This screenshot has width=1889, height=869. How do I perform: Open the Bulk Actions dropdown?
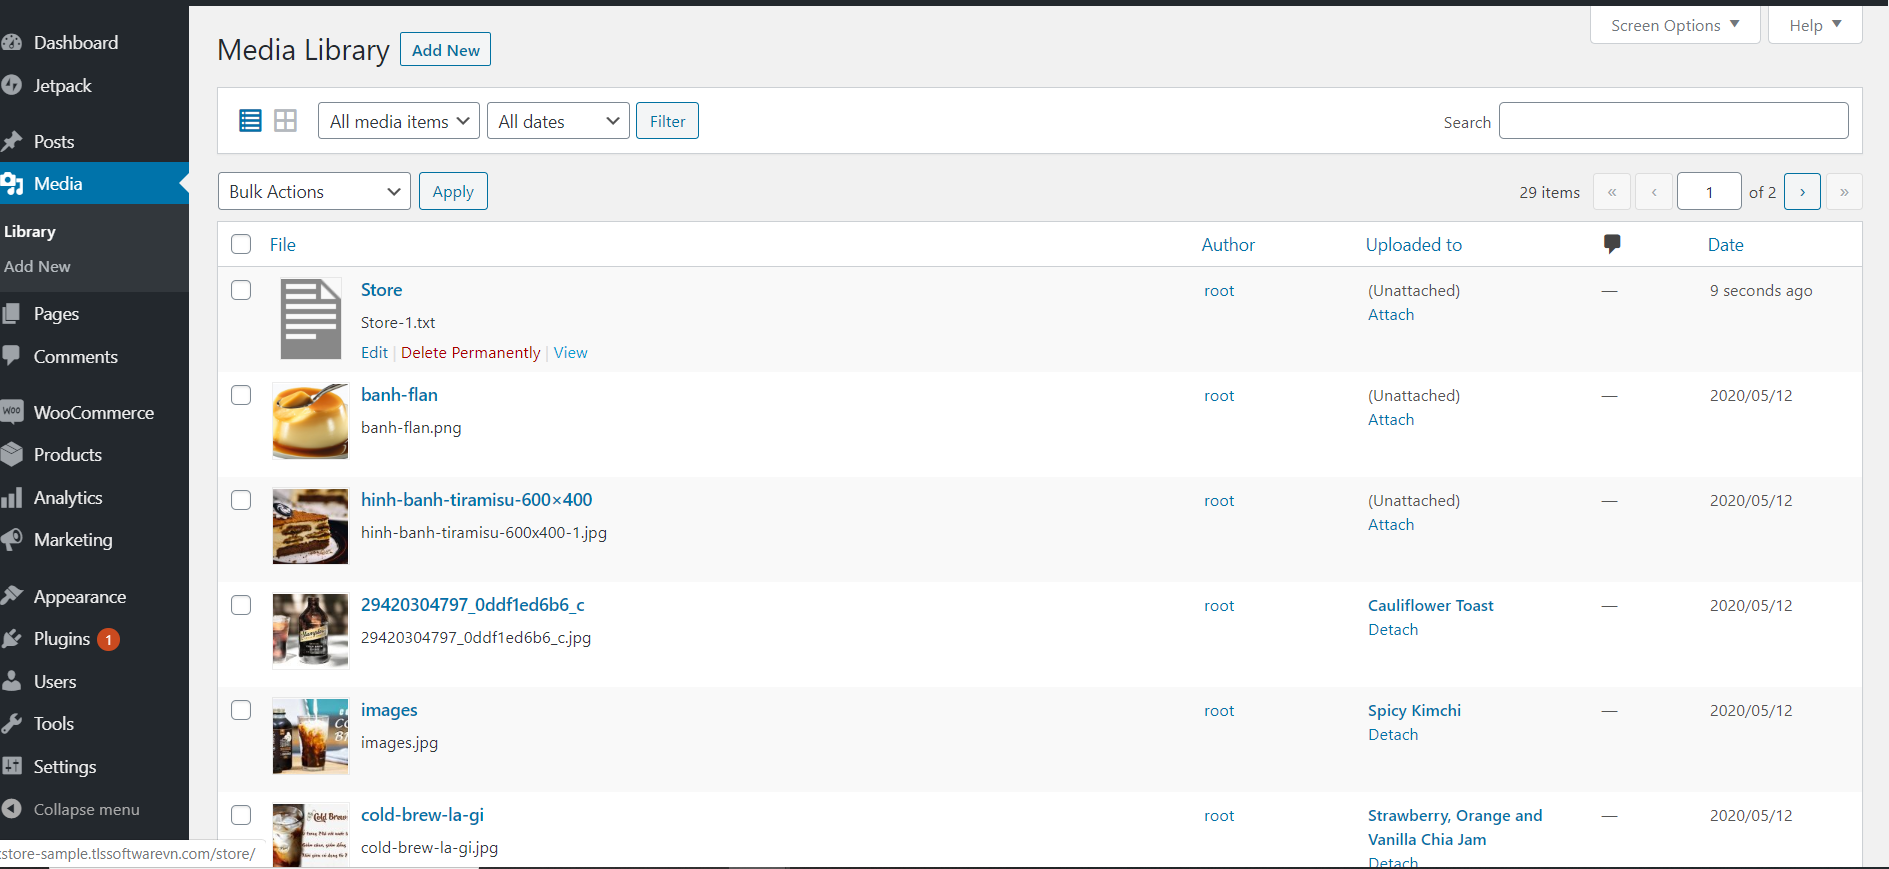coord(314,191)
